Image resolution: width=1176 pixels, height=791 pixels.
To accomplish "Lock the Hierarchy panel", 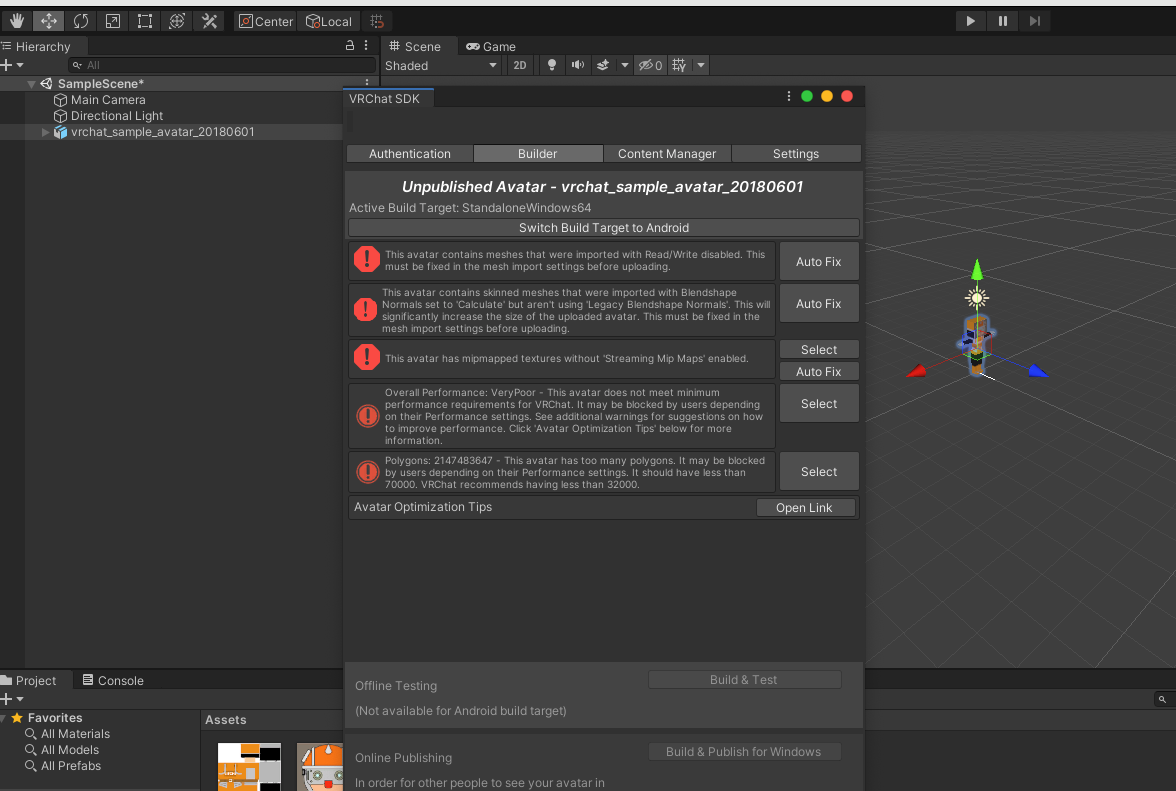I will pos(350,46).
